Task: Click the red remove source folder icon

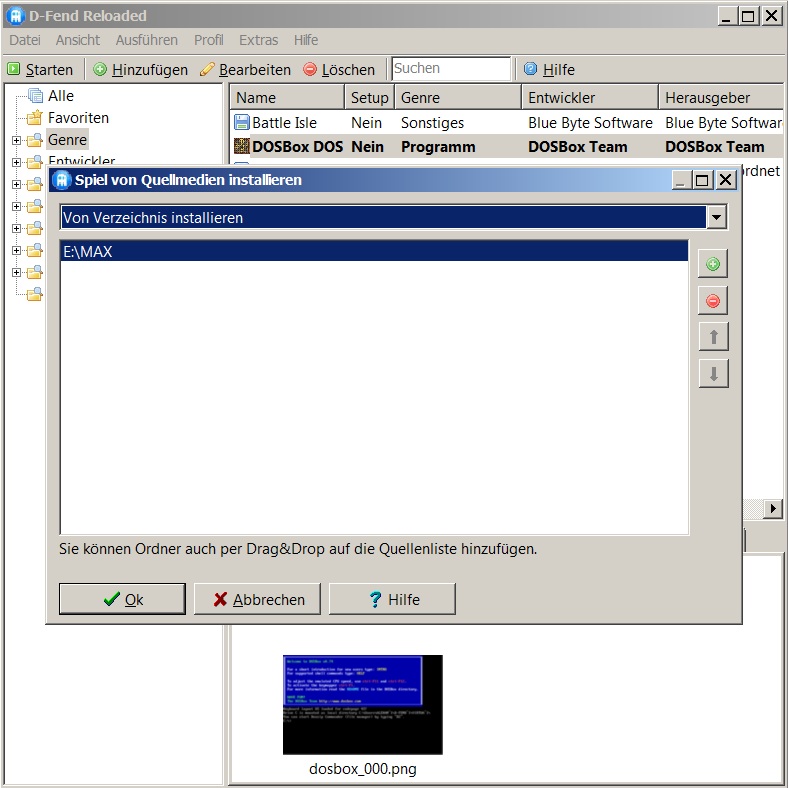Action: 713,301
